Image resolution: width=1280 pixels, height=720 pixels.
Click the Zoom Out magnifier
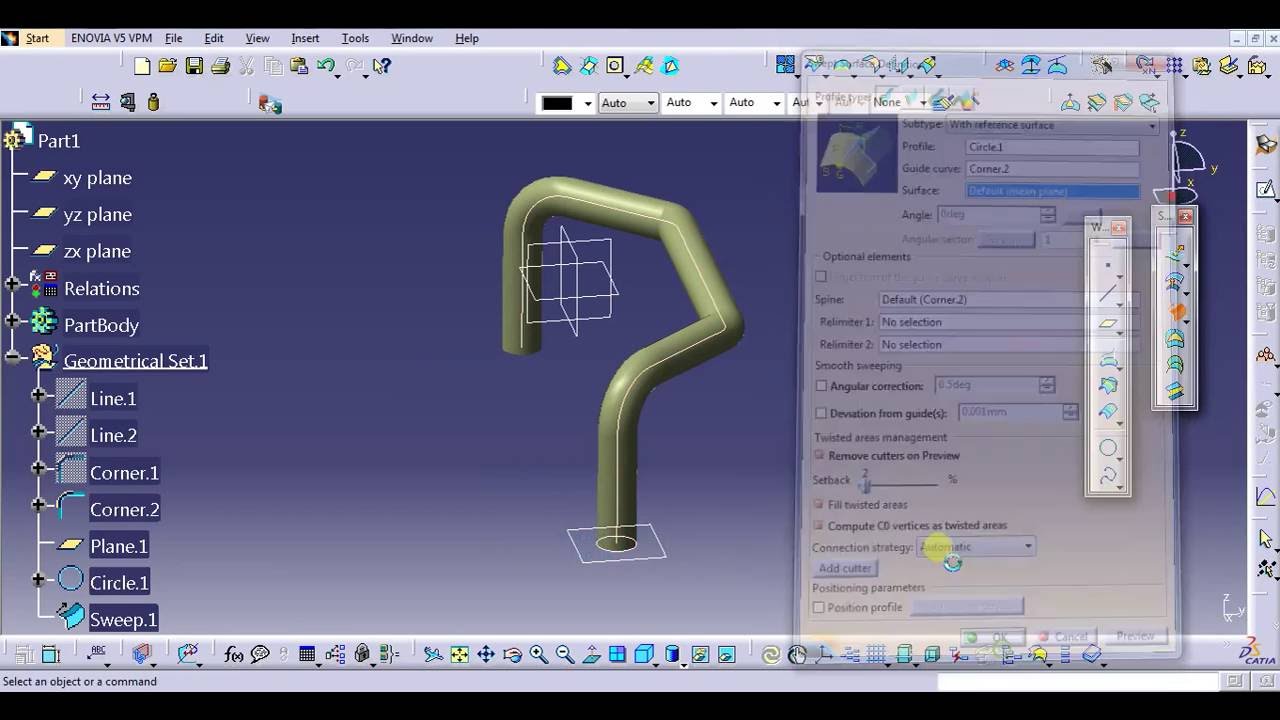tap(564, 655)
